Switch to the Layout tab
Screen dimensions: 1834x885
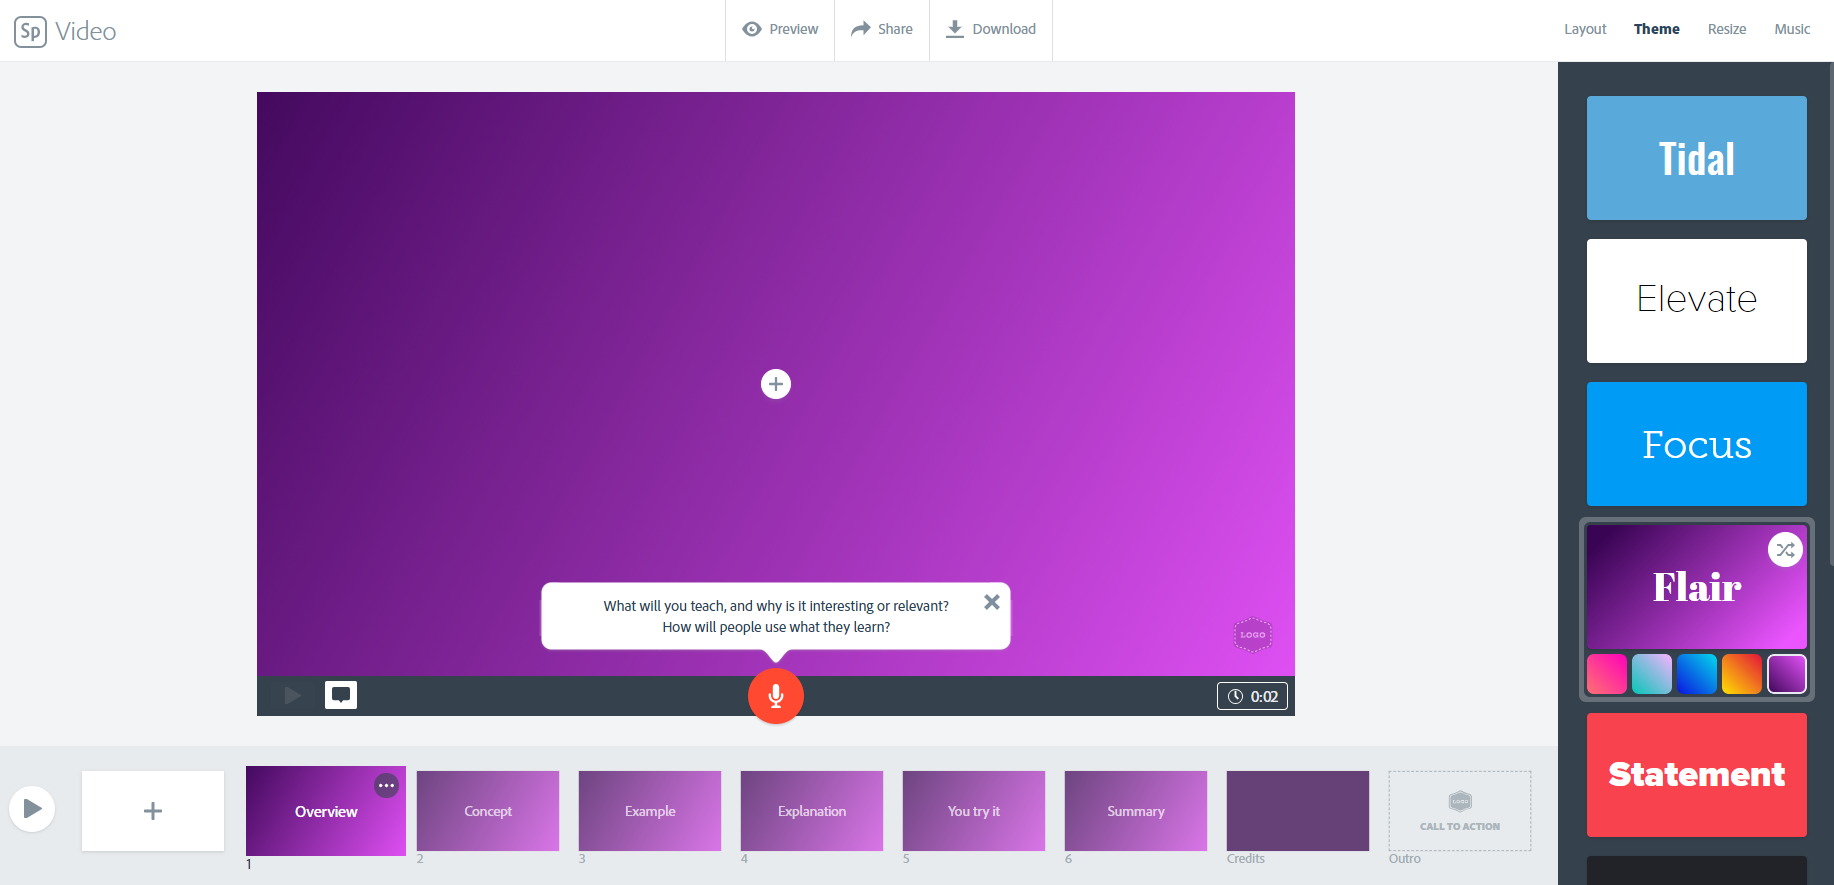click(x=1585, y=29)
